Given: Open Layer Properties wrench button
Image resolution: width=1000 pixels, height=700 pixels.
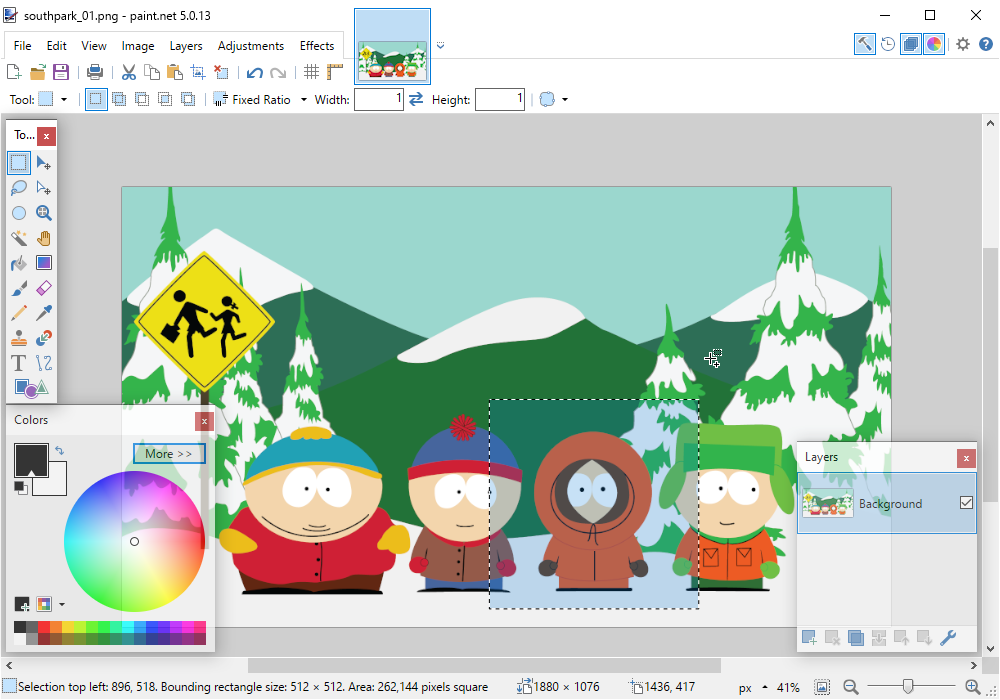Looking at the screenshot, I should point(948,638).
